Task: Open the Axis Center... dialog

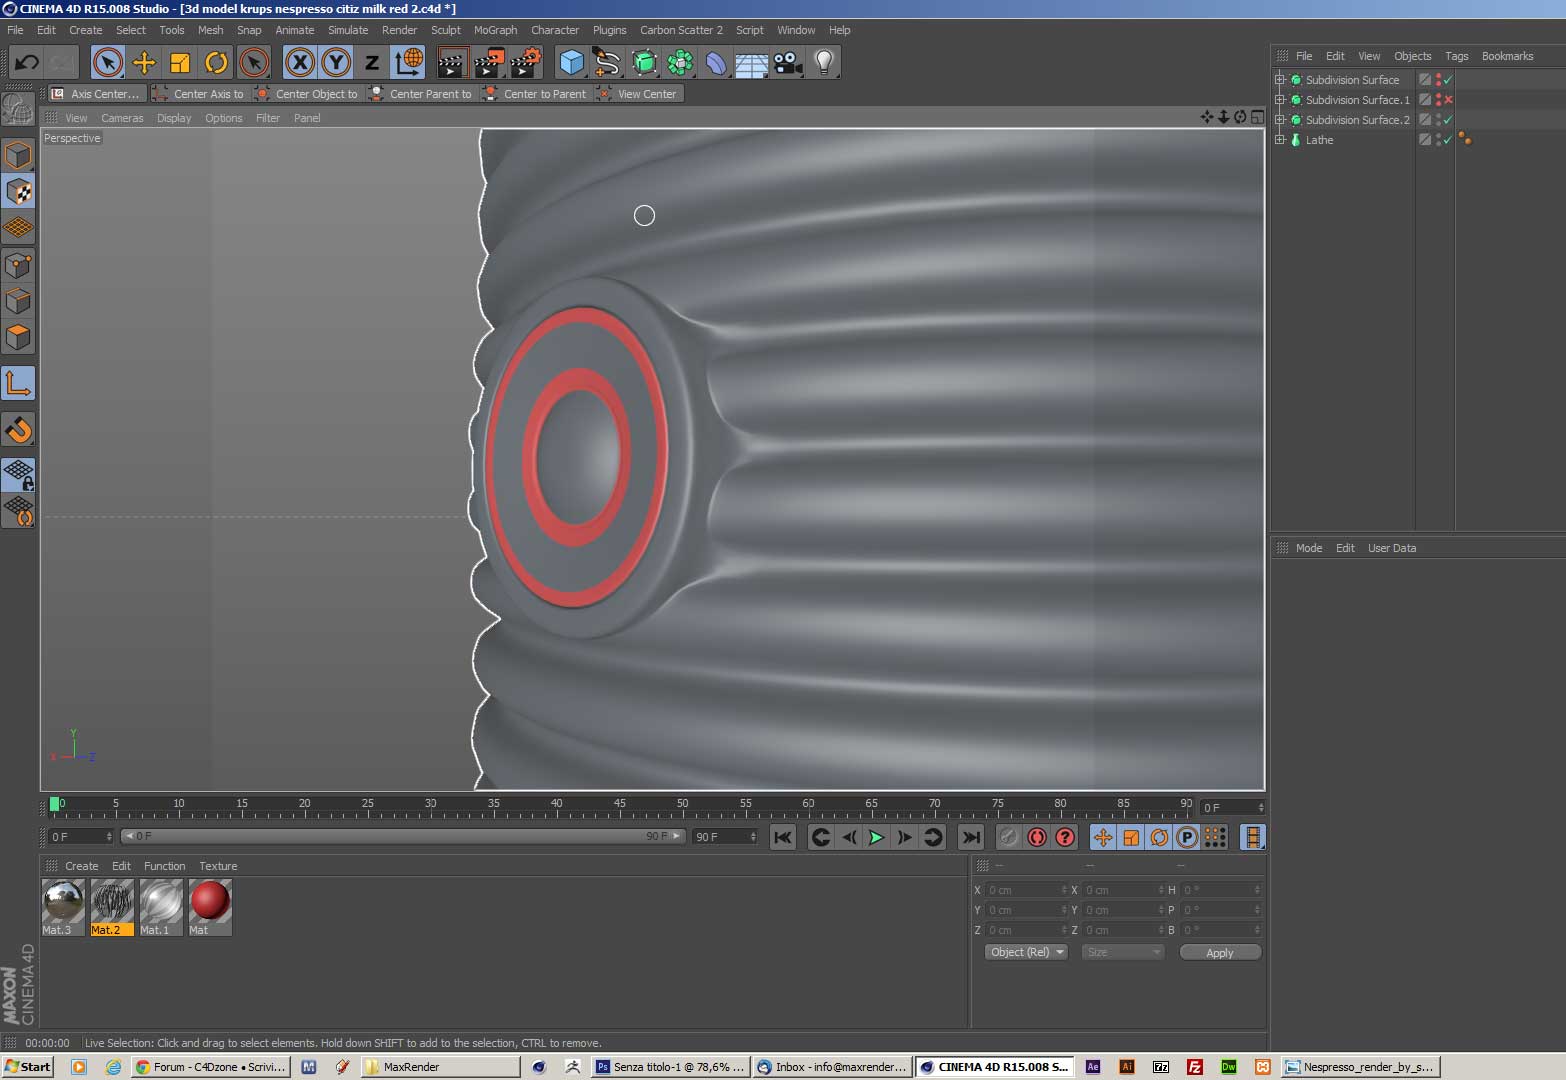Action: point(96,94)
